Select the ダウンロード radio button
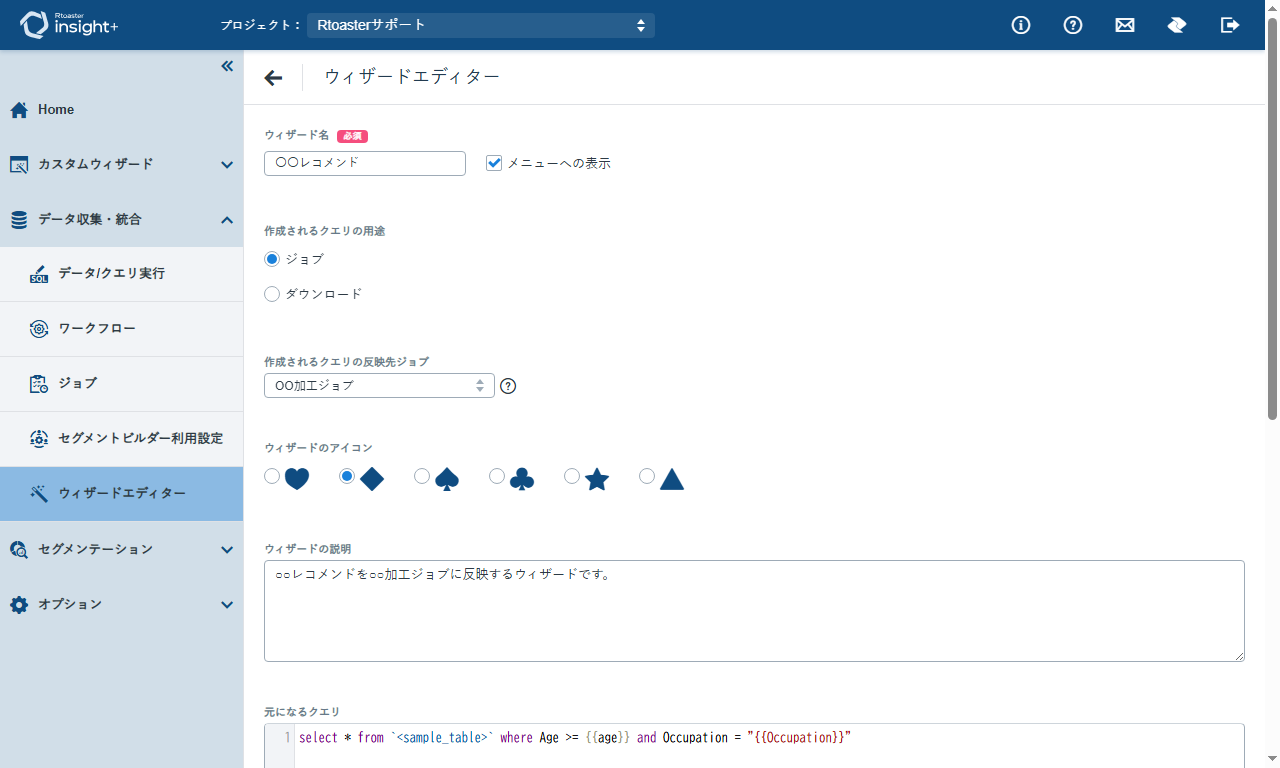This screenshot has height=768, width=1280. (272, 294)
